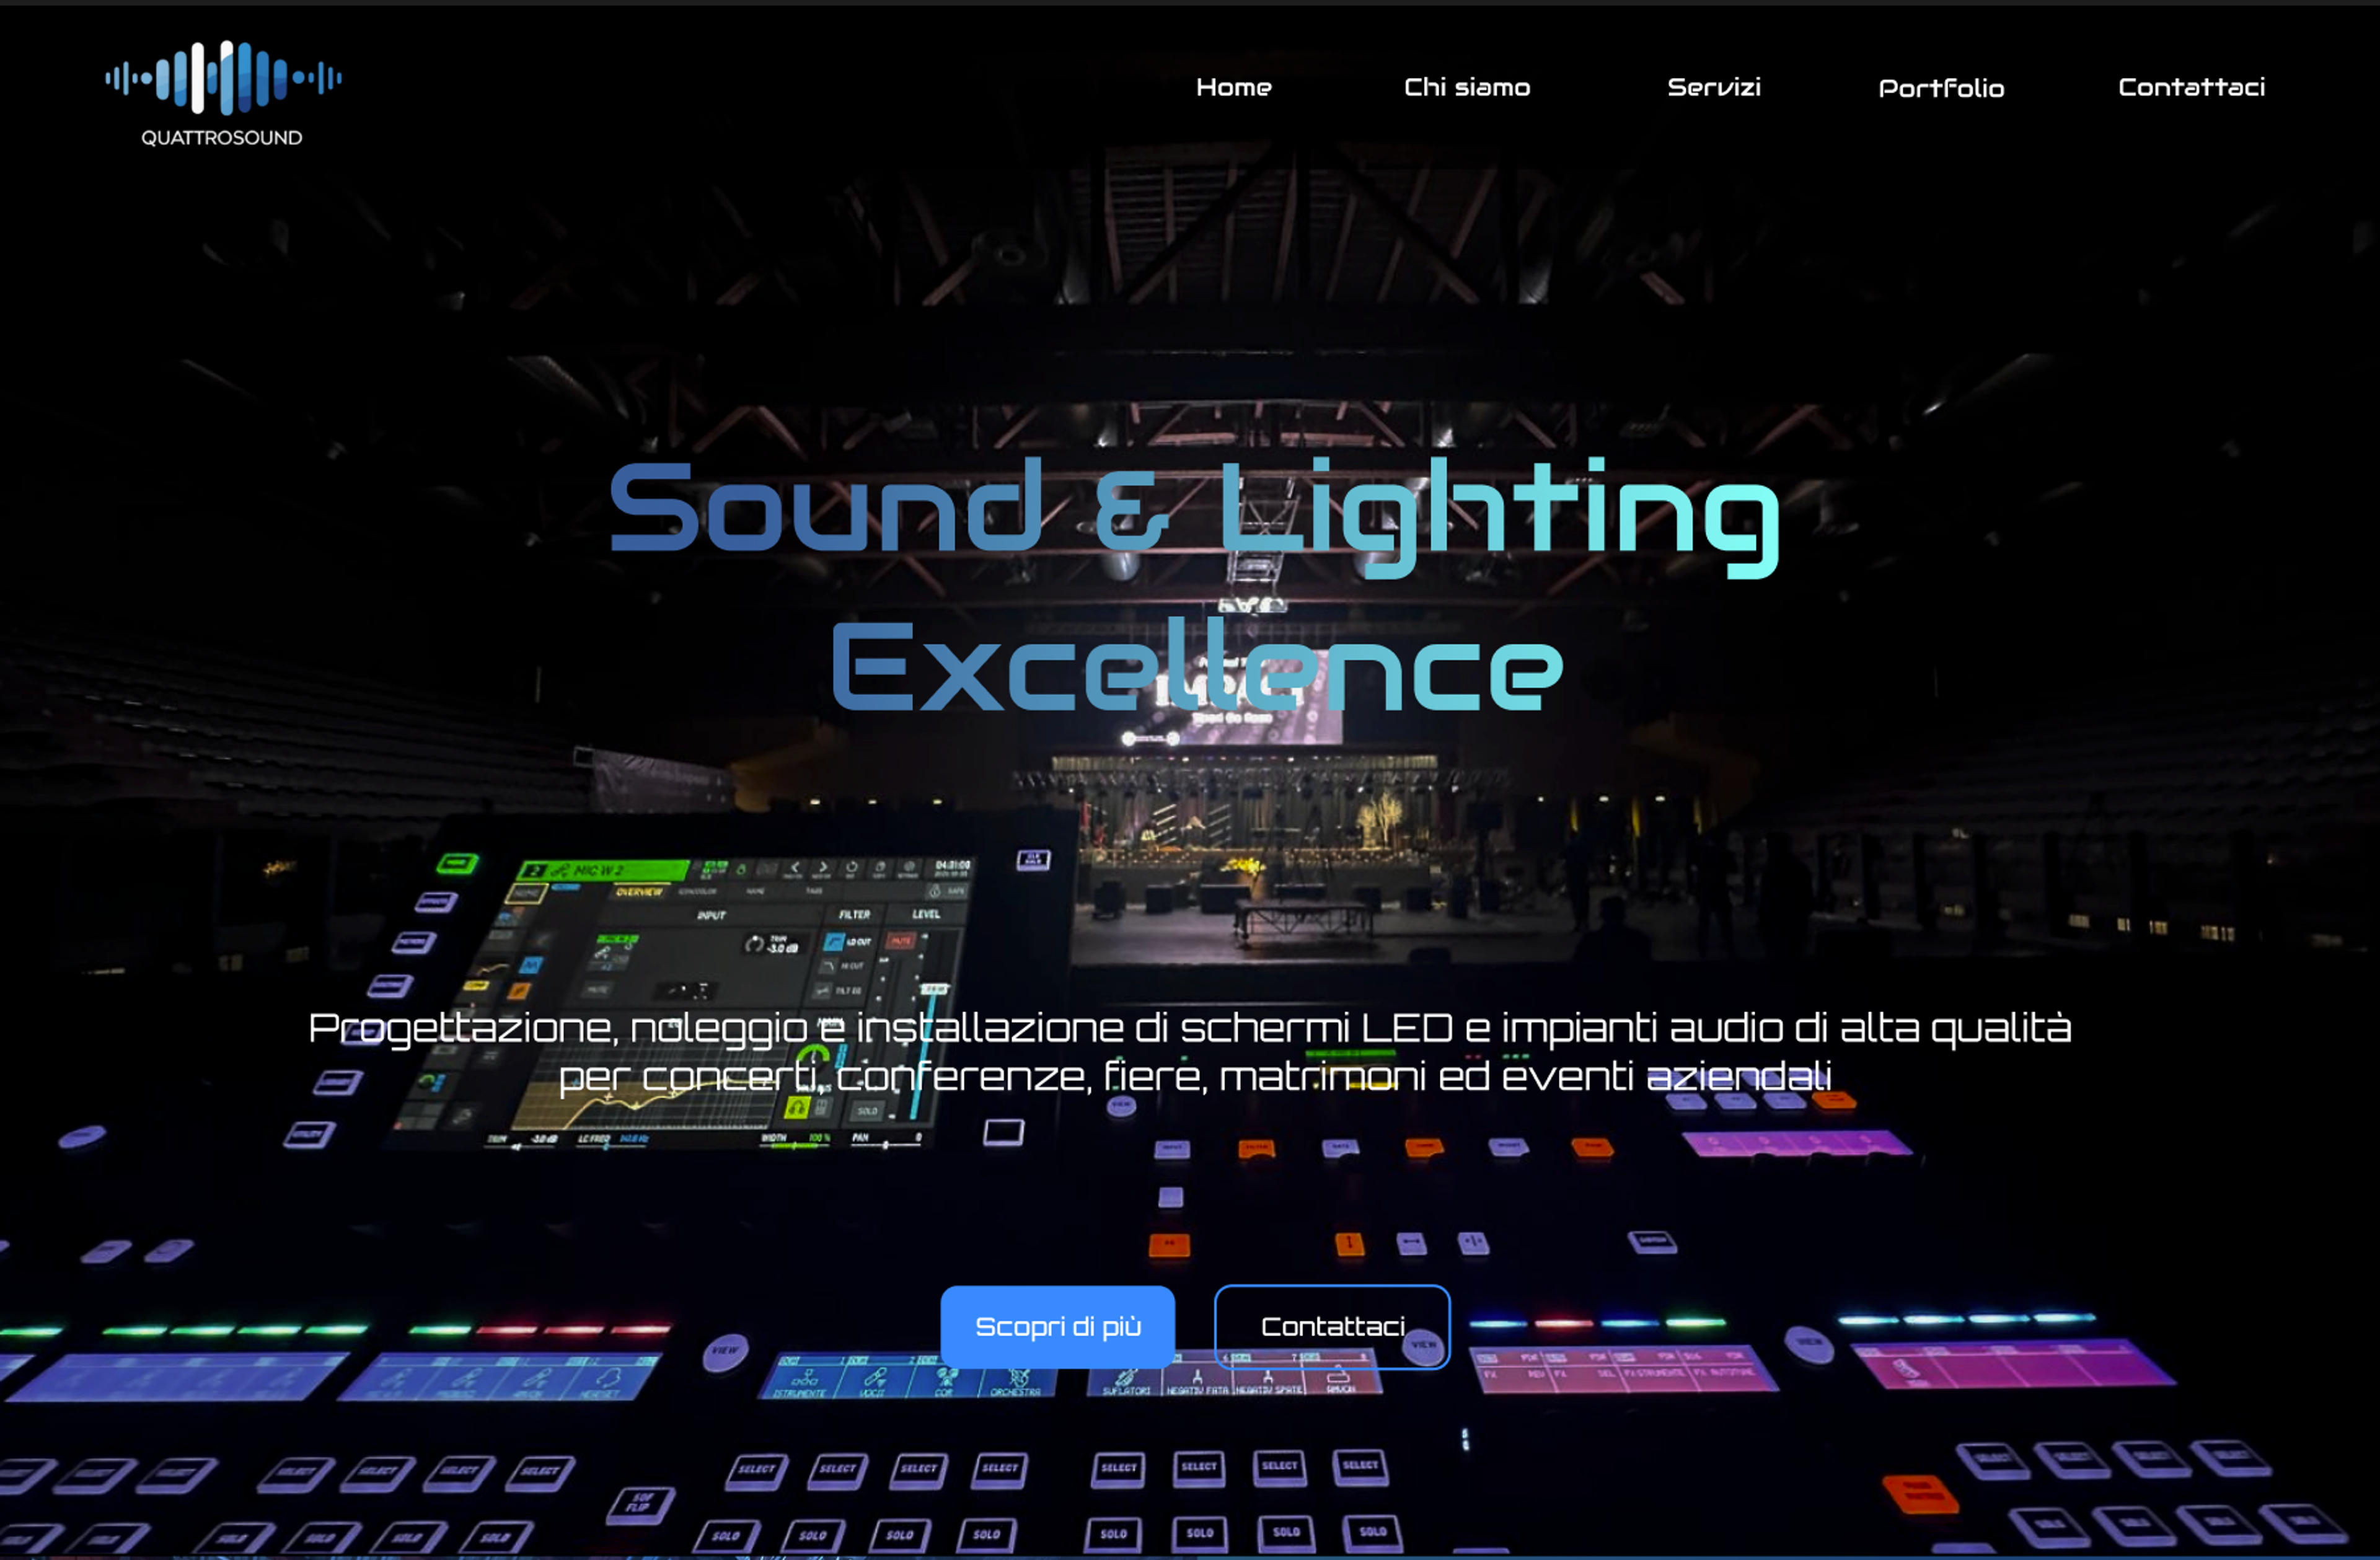Click the word Excellence in the headline

click(x=1197, y=666)
